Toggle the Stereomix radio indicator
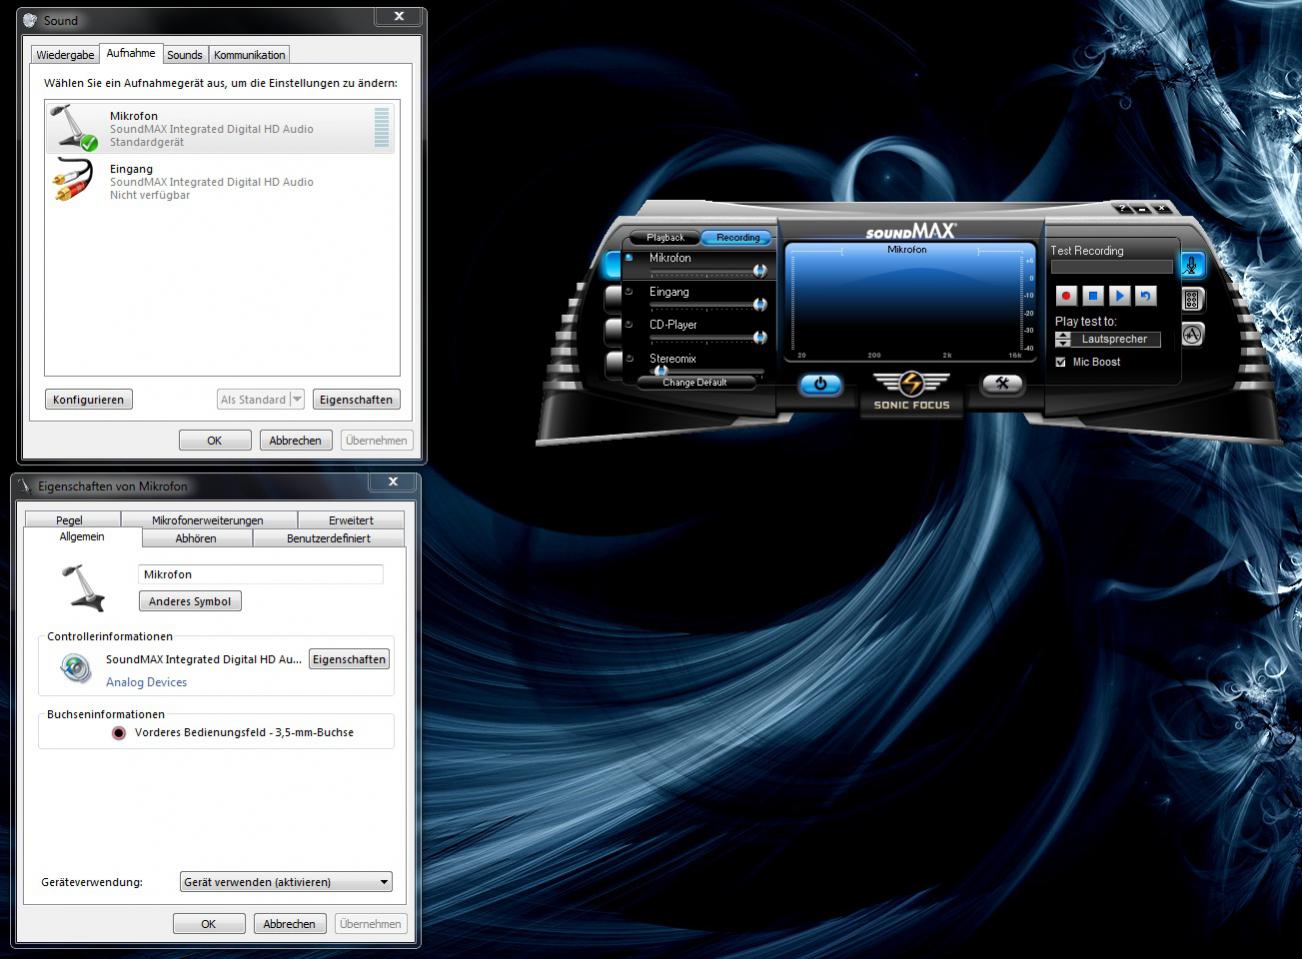This screenshot has width=1302, height=959. click(x=629, y=358)
